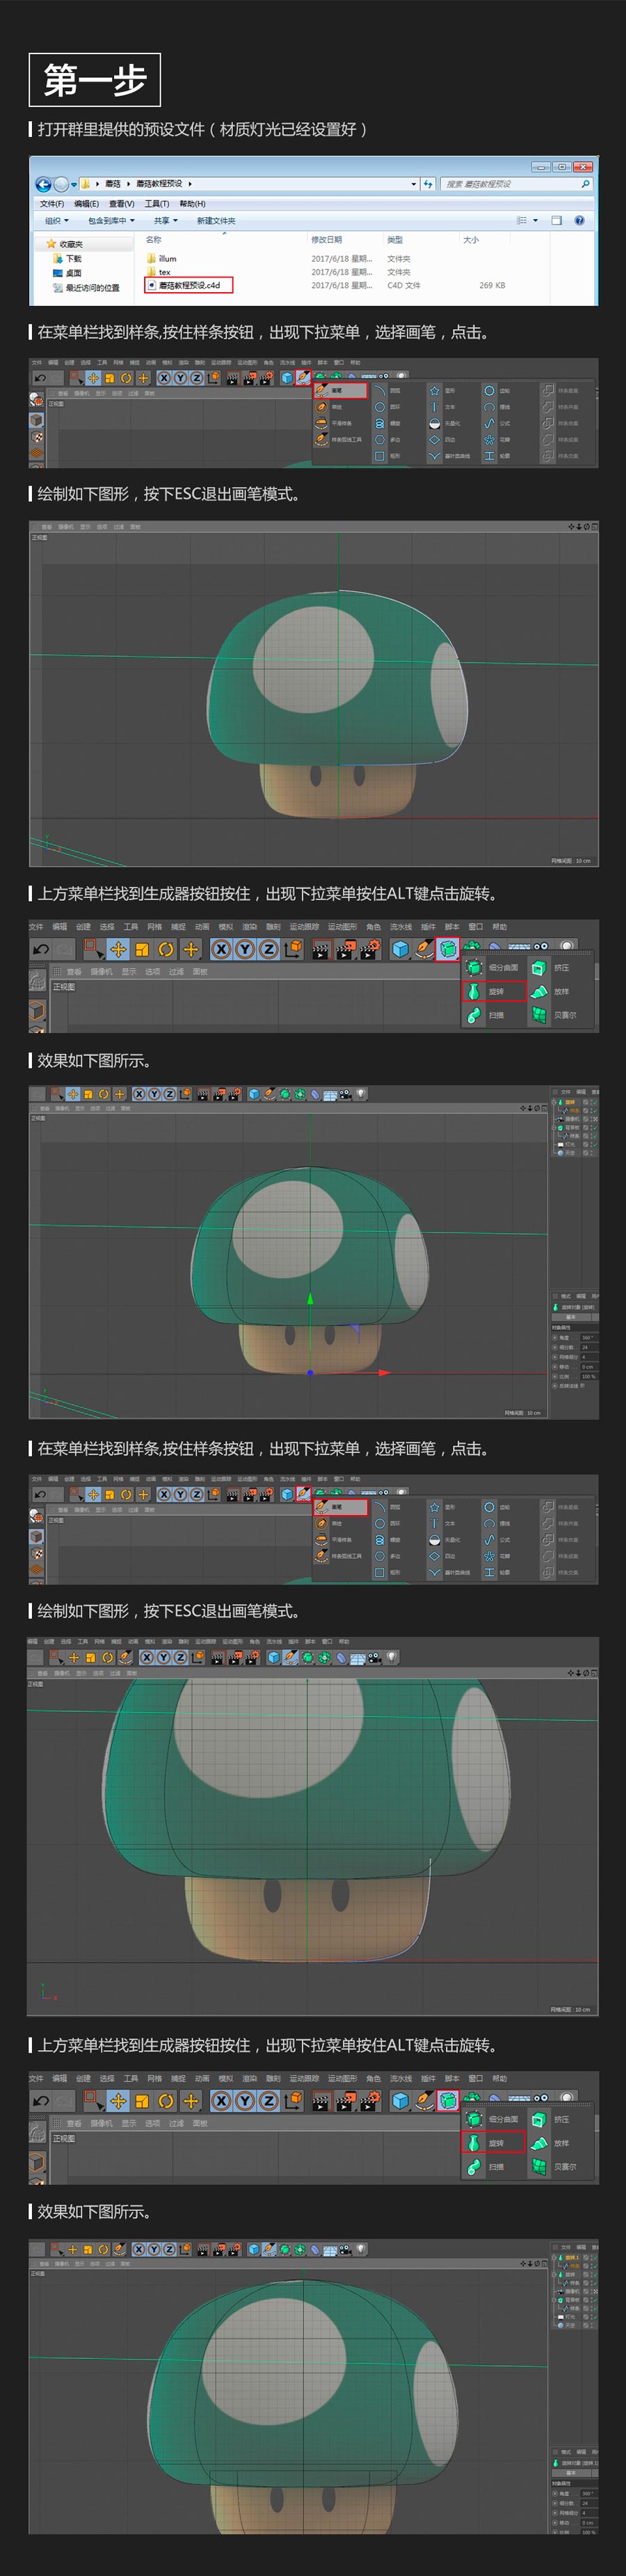Open the 工具(T) menu in Explorer
The width and height of the screenshot is (626, 2576).
pyautogui.click(x=157, y=204)
